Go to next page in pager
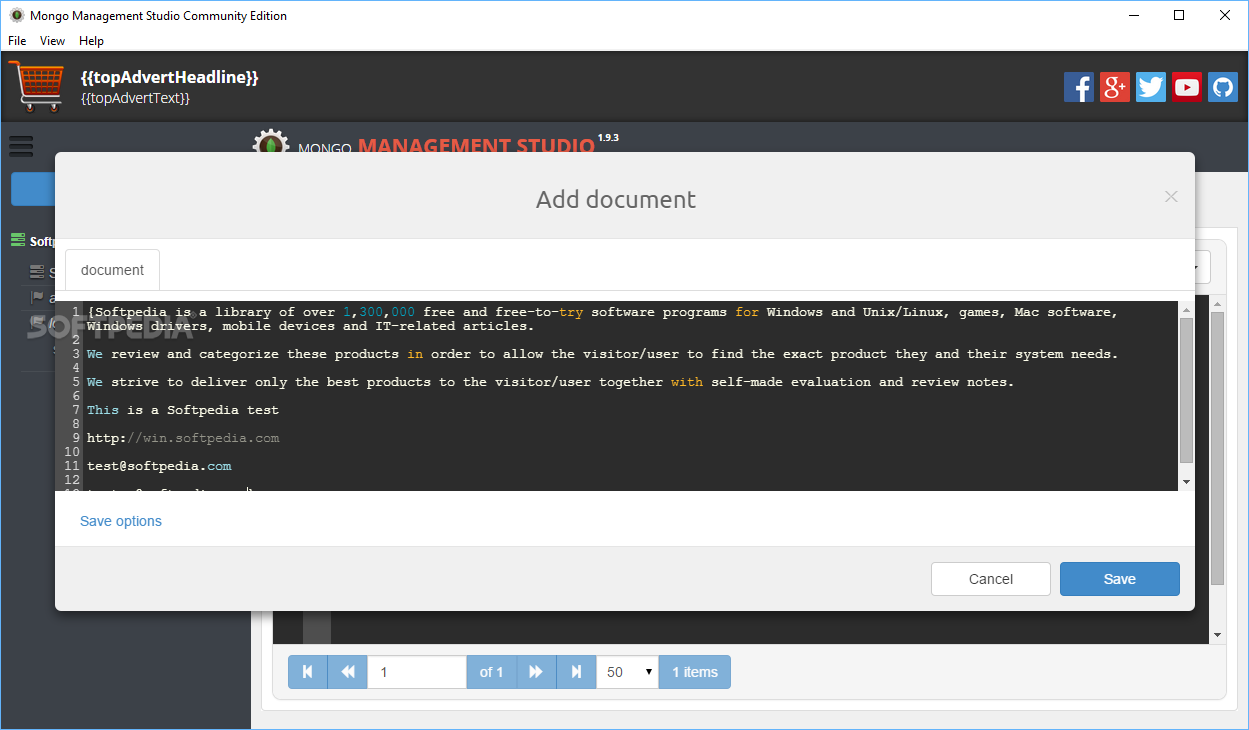This screenshot has width=1249, height=730. [x=536, y=672]
